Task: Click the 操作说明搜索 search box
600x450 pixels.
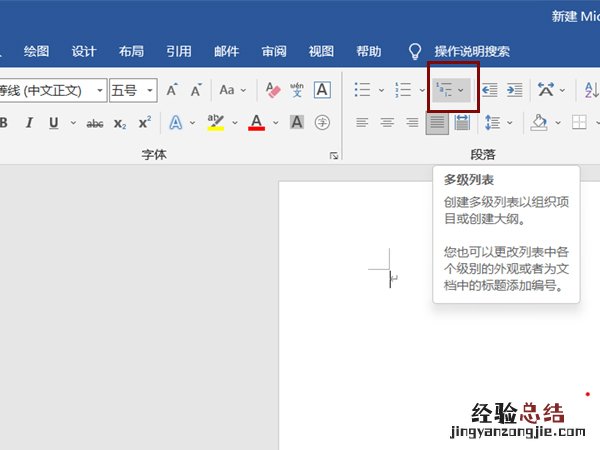Action: tap(471, 51)
